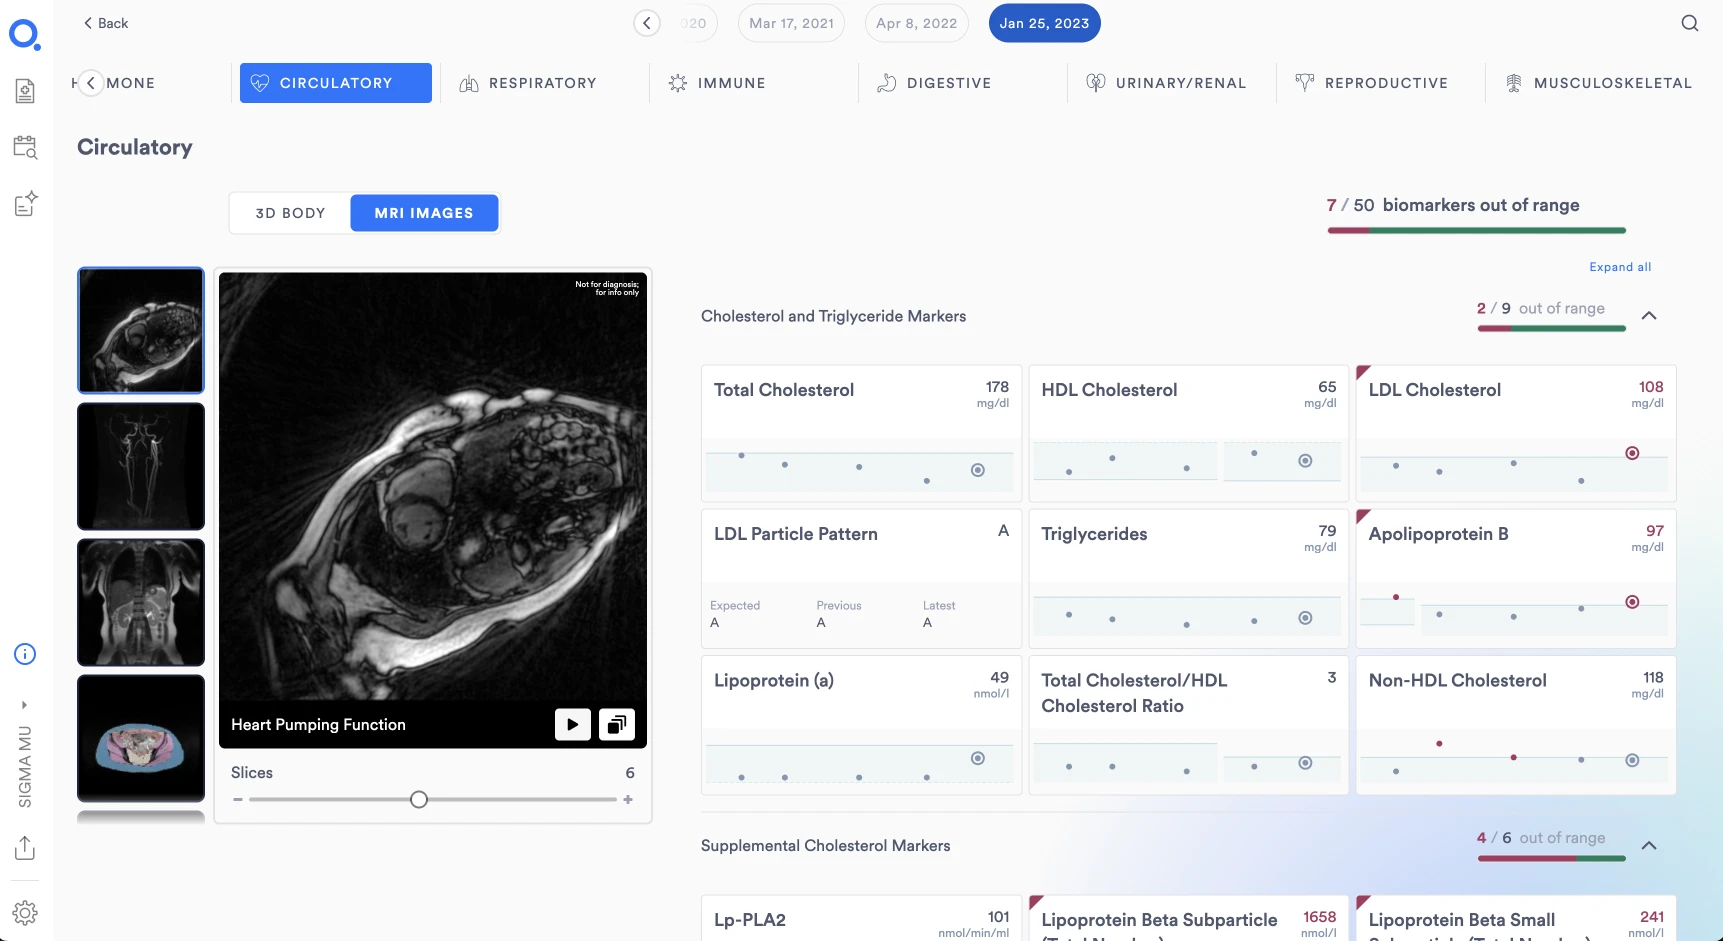The width and height of the screenshot is (1723, 941).
Task: Click the app logo icon
Action: [x=25, y=35]
